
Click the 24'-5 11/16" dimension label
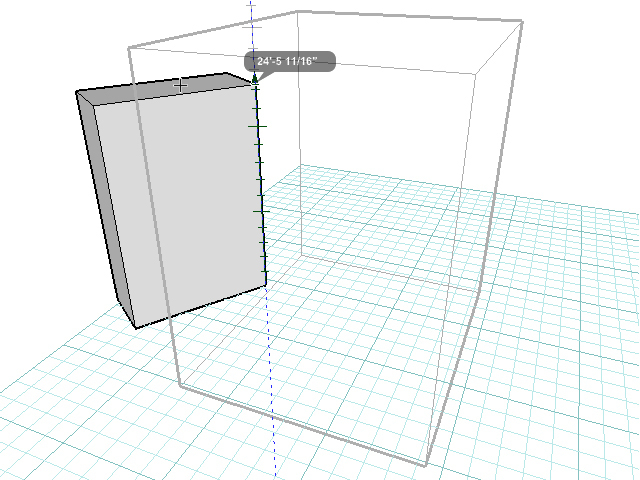[x=290, y=61]
